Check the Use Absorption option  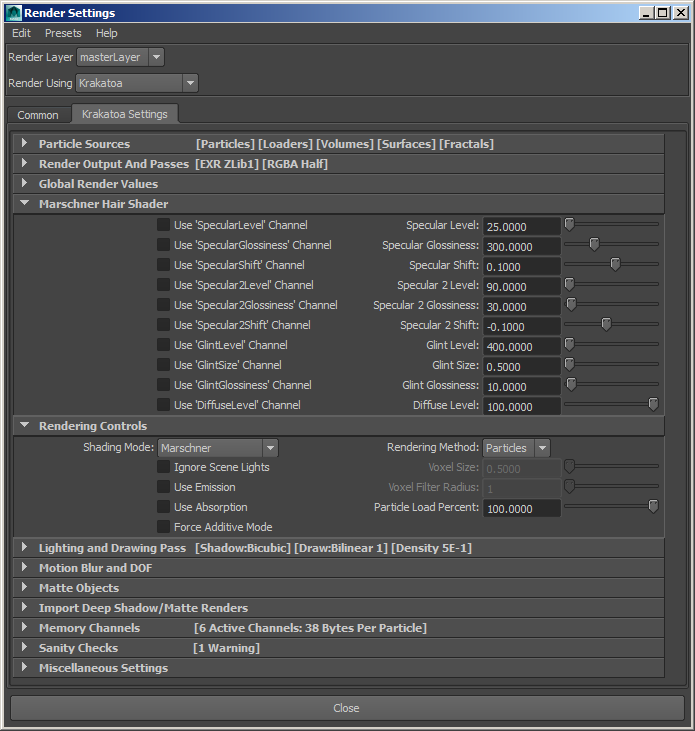click(x=163, y=507)
